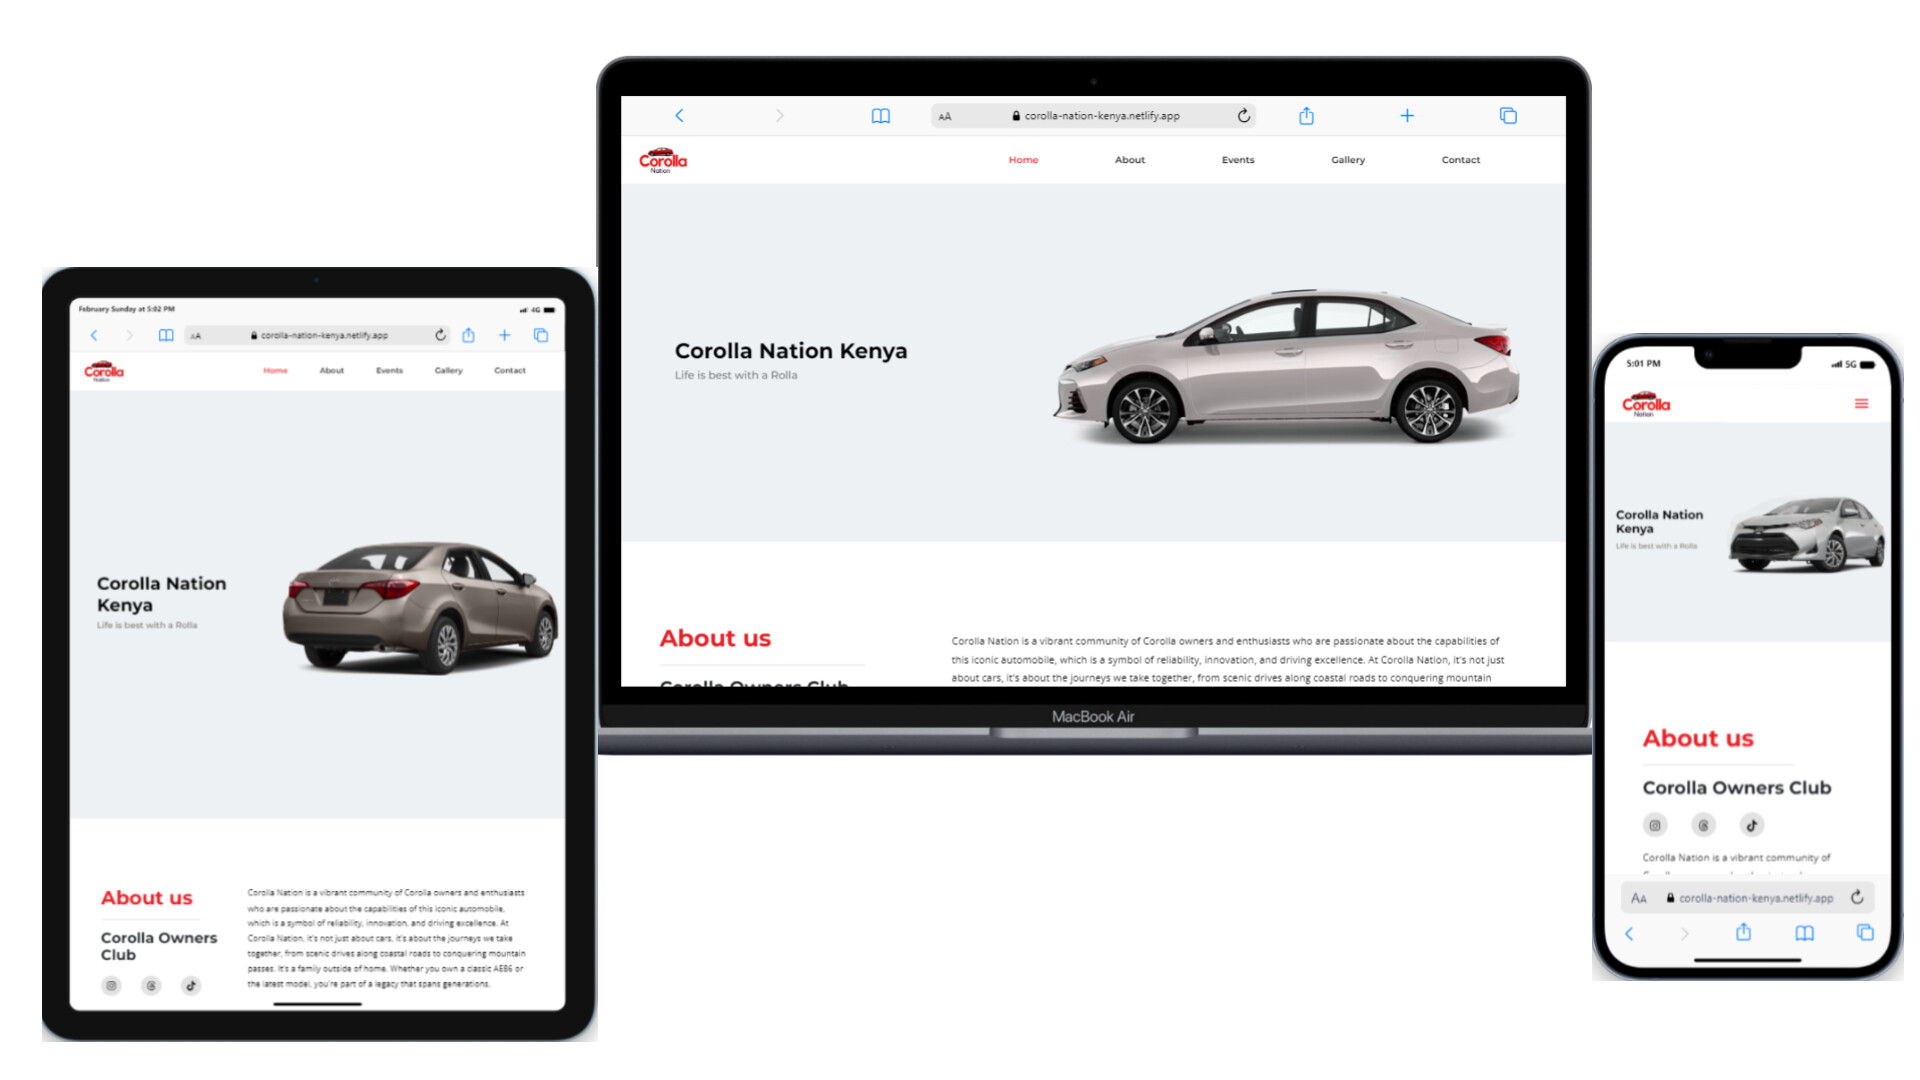Select Home in MacBook site navigation
This screenshot has width=1920, height=1080.
[x=1023, y=160]
